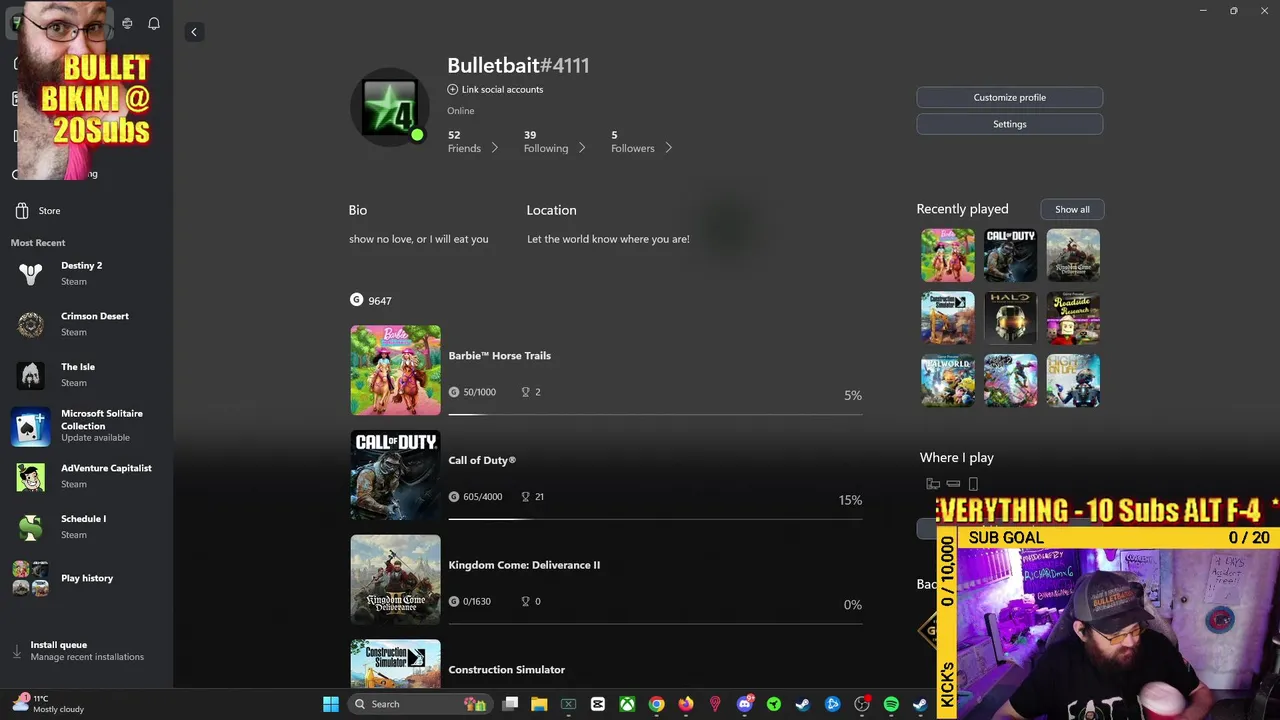This screenshot has height=720, width=1280.
Task: Click PC device icon under Where I play
Action: click(x=933, y=484)
